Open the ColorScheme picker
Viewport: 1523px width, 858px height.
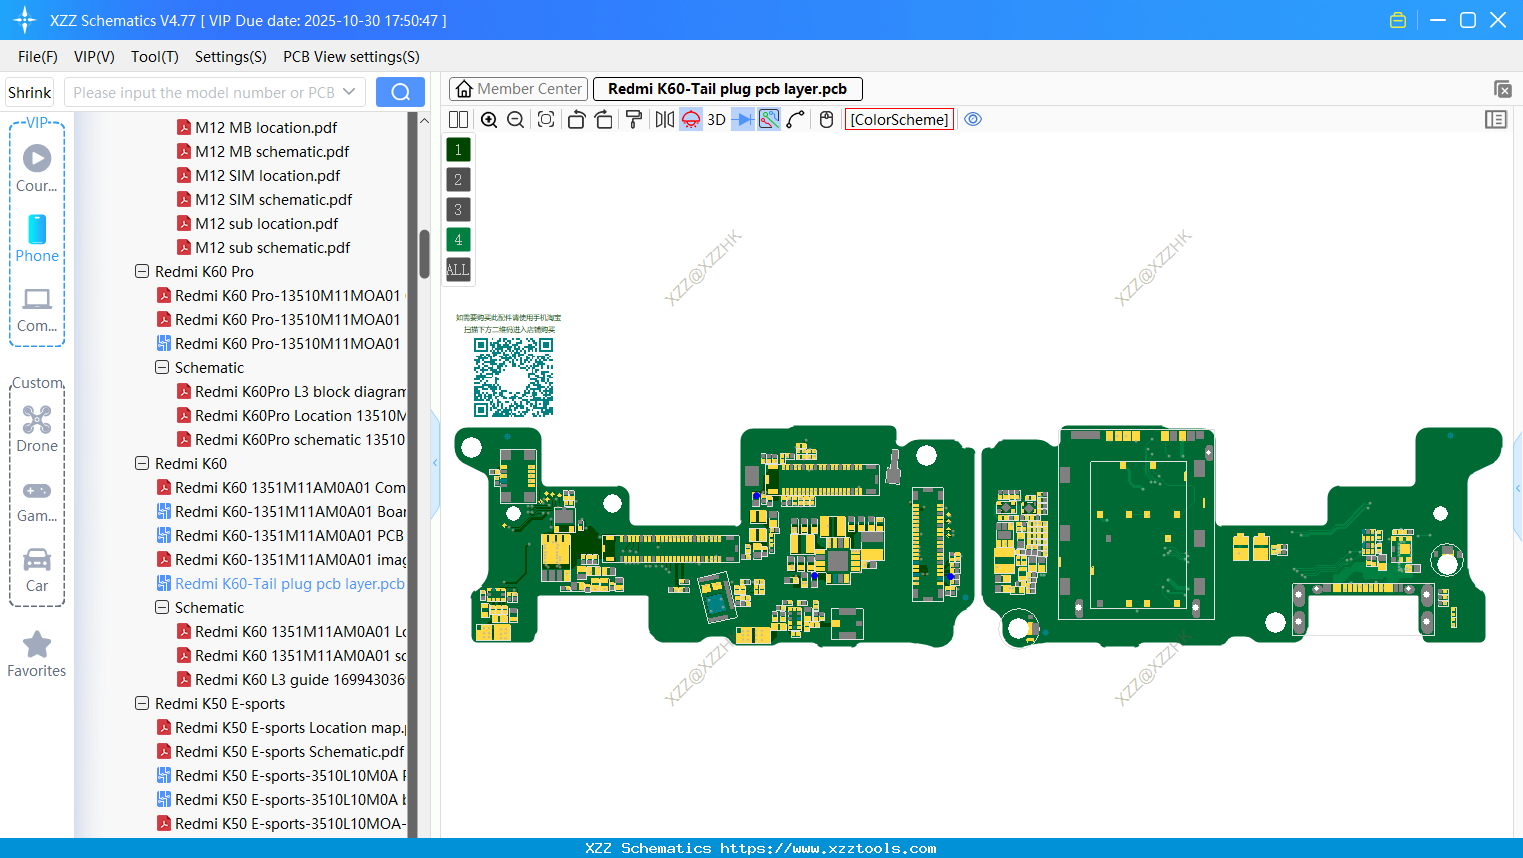pos(898,119)
